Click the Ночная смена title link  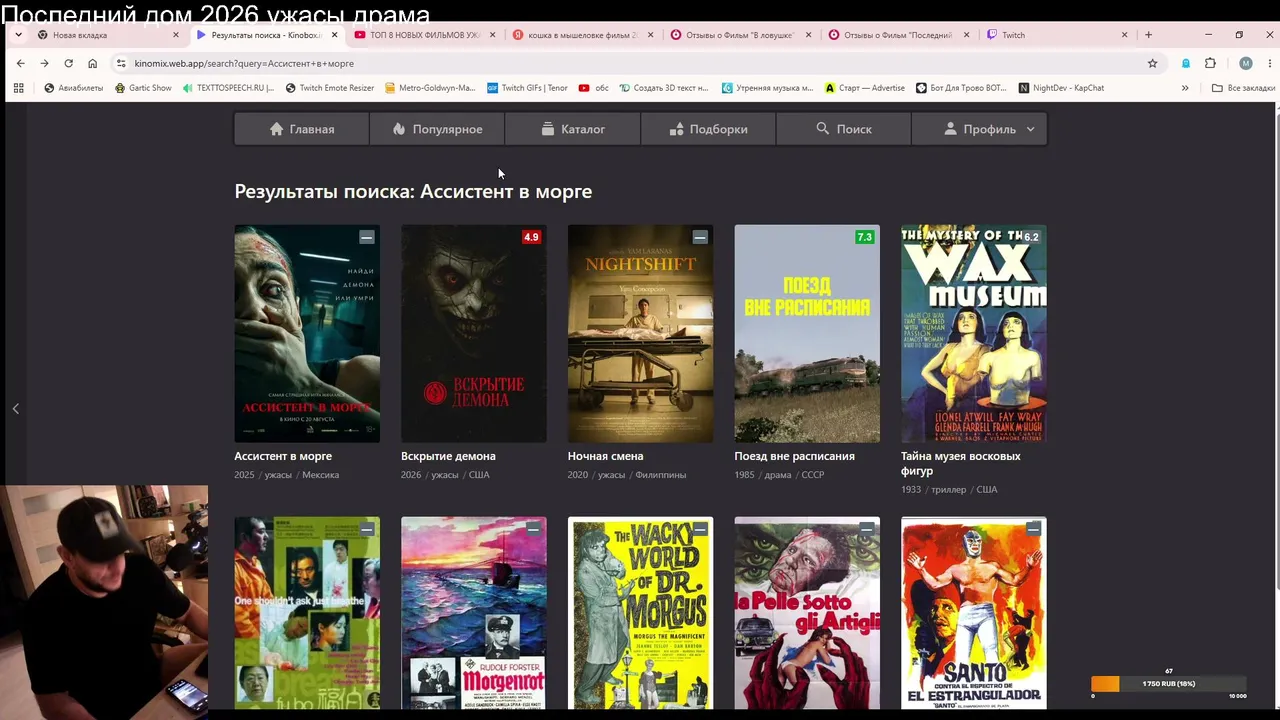(605, 456)
